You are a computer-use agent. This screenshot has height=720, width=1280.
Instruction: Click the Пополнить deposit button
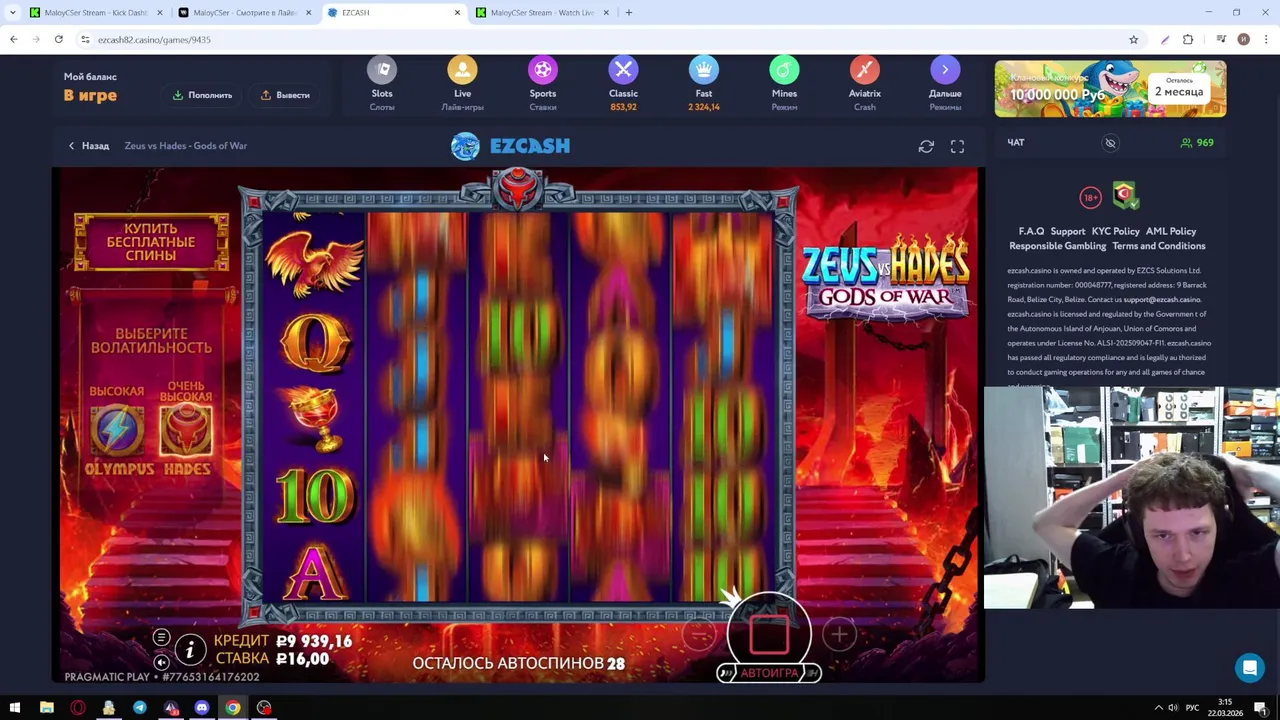pos(202,95)
